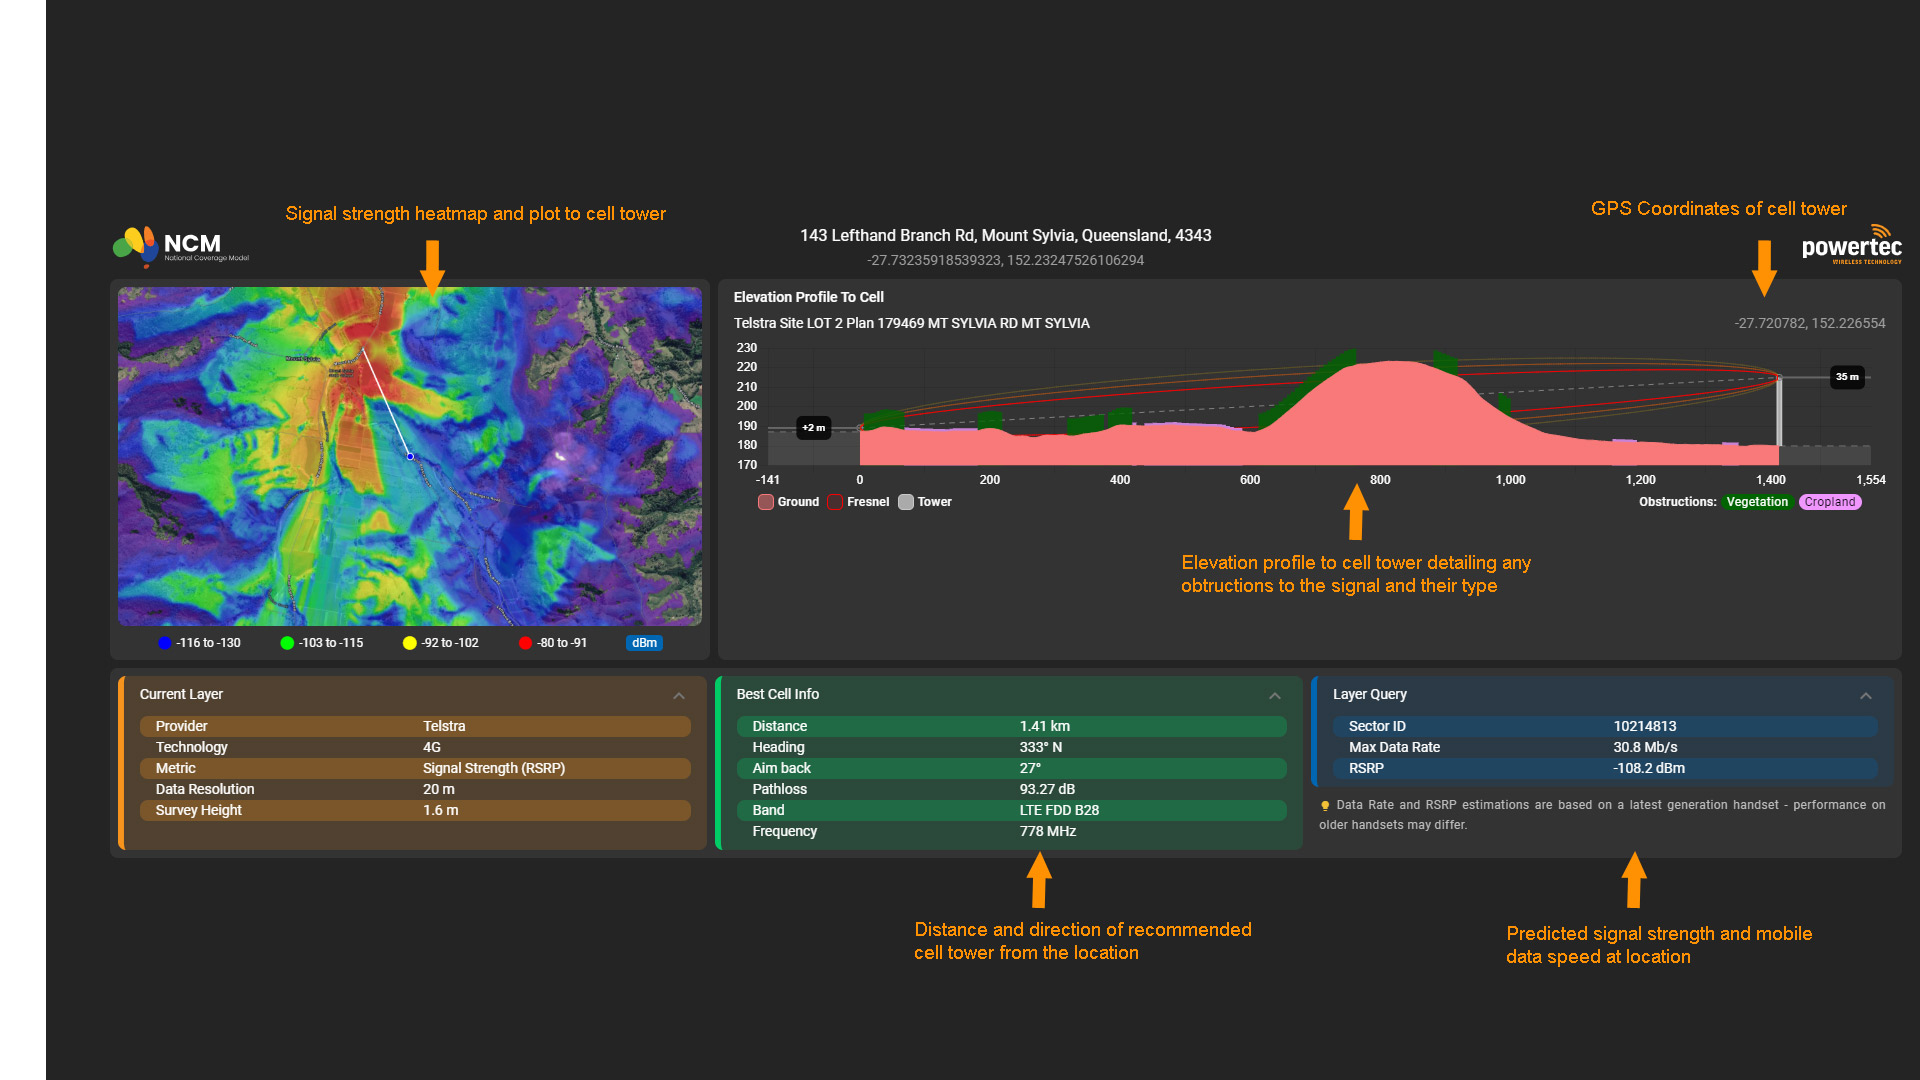Image resolution: width=1920 pixels, height=1080 pixels.
Task: Click the blue location marker on heatmap
Action: (x=410, y=456)
